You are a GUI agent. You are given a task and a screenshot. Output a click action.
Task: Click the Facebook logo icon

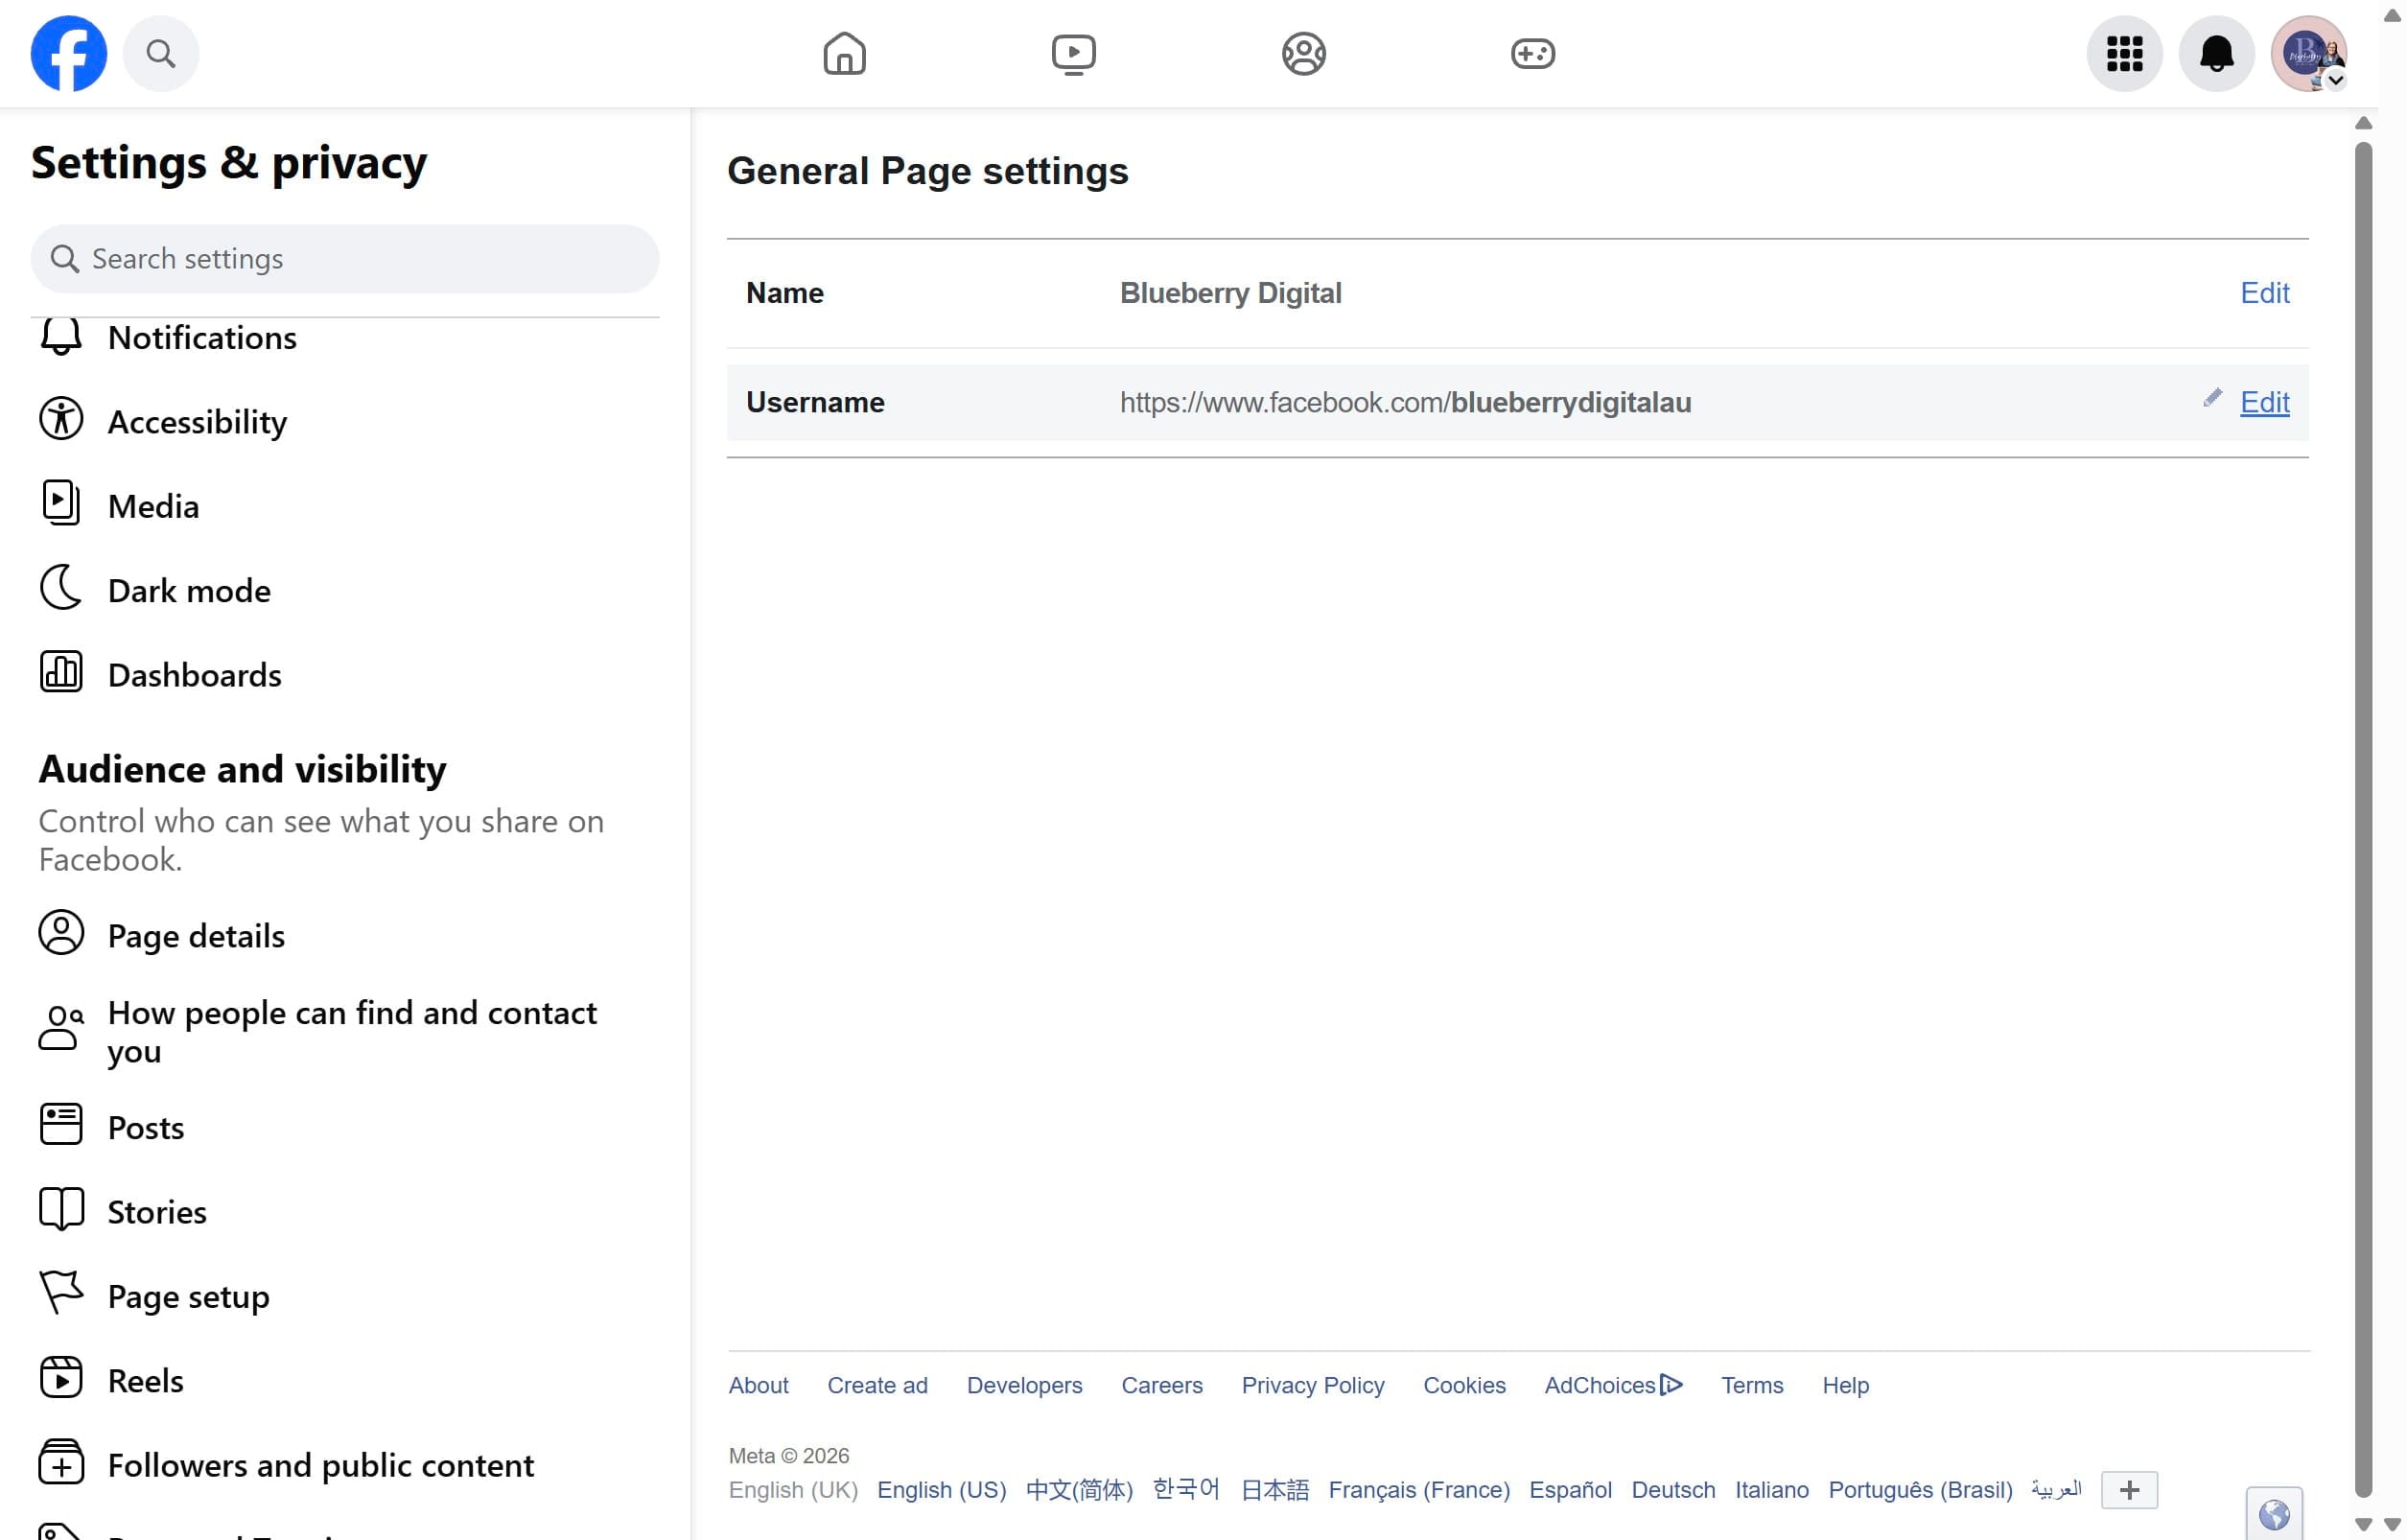(x=68, y=53)
